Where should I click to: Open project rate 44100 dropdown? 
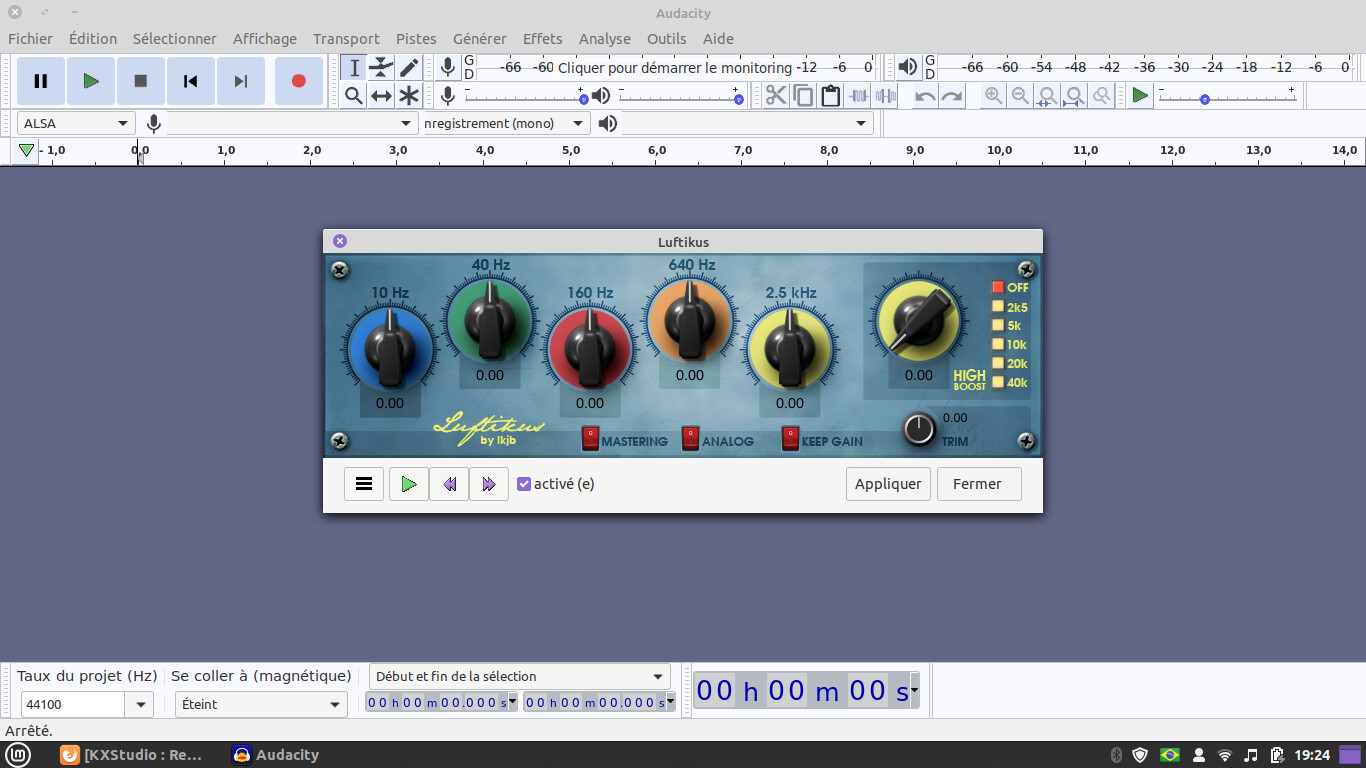click(x=140, y=704)
